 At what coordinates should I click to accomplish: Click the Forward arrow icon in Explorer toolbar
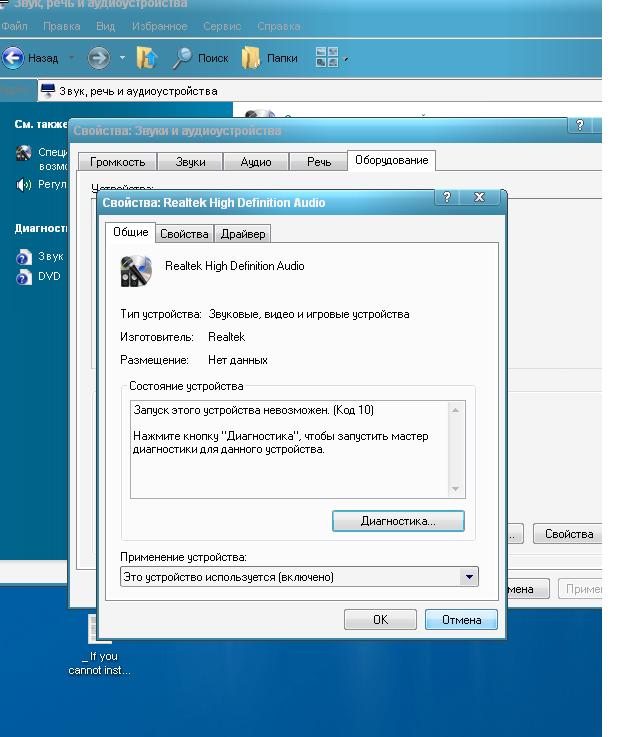(98, 58)
